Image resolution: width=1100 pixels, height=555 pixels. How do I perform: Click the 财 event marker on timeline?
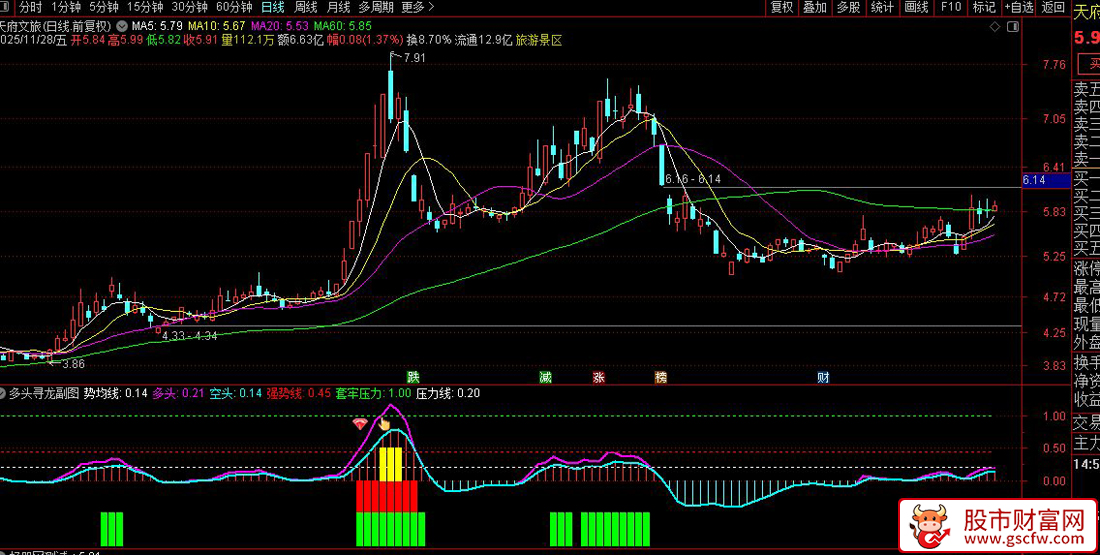pyautogui.click(x=823, y=377)
